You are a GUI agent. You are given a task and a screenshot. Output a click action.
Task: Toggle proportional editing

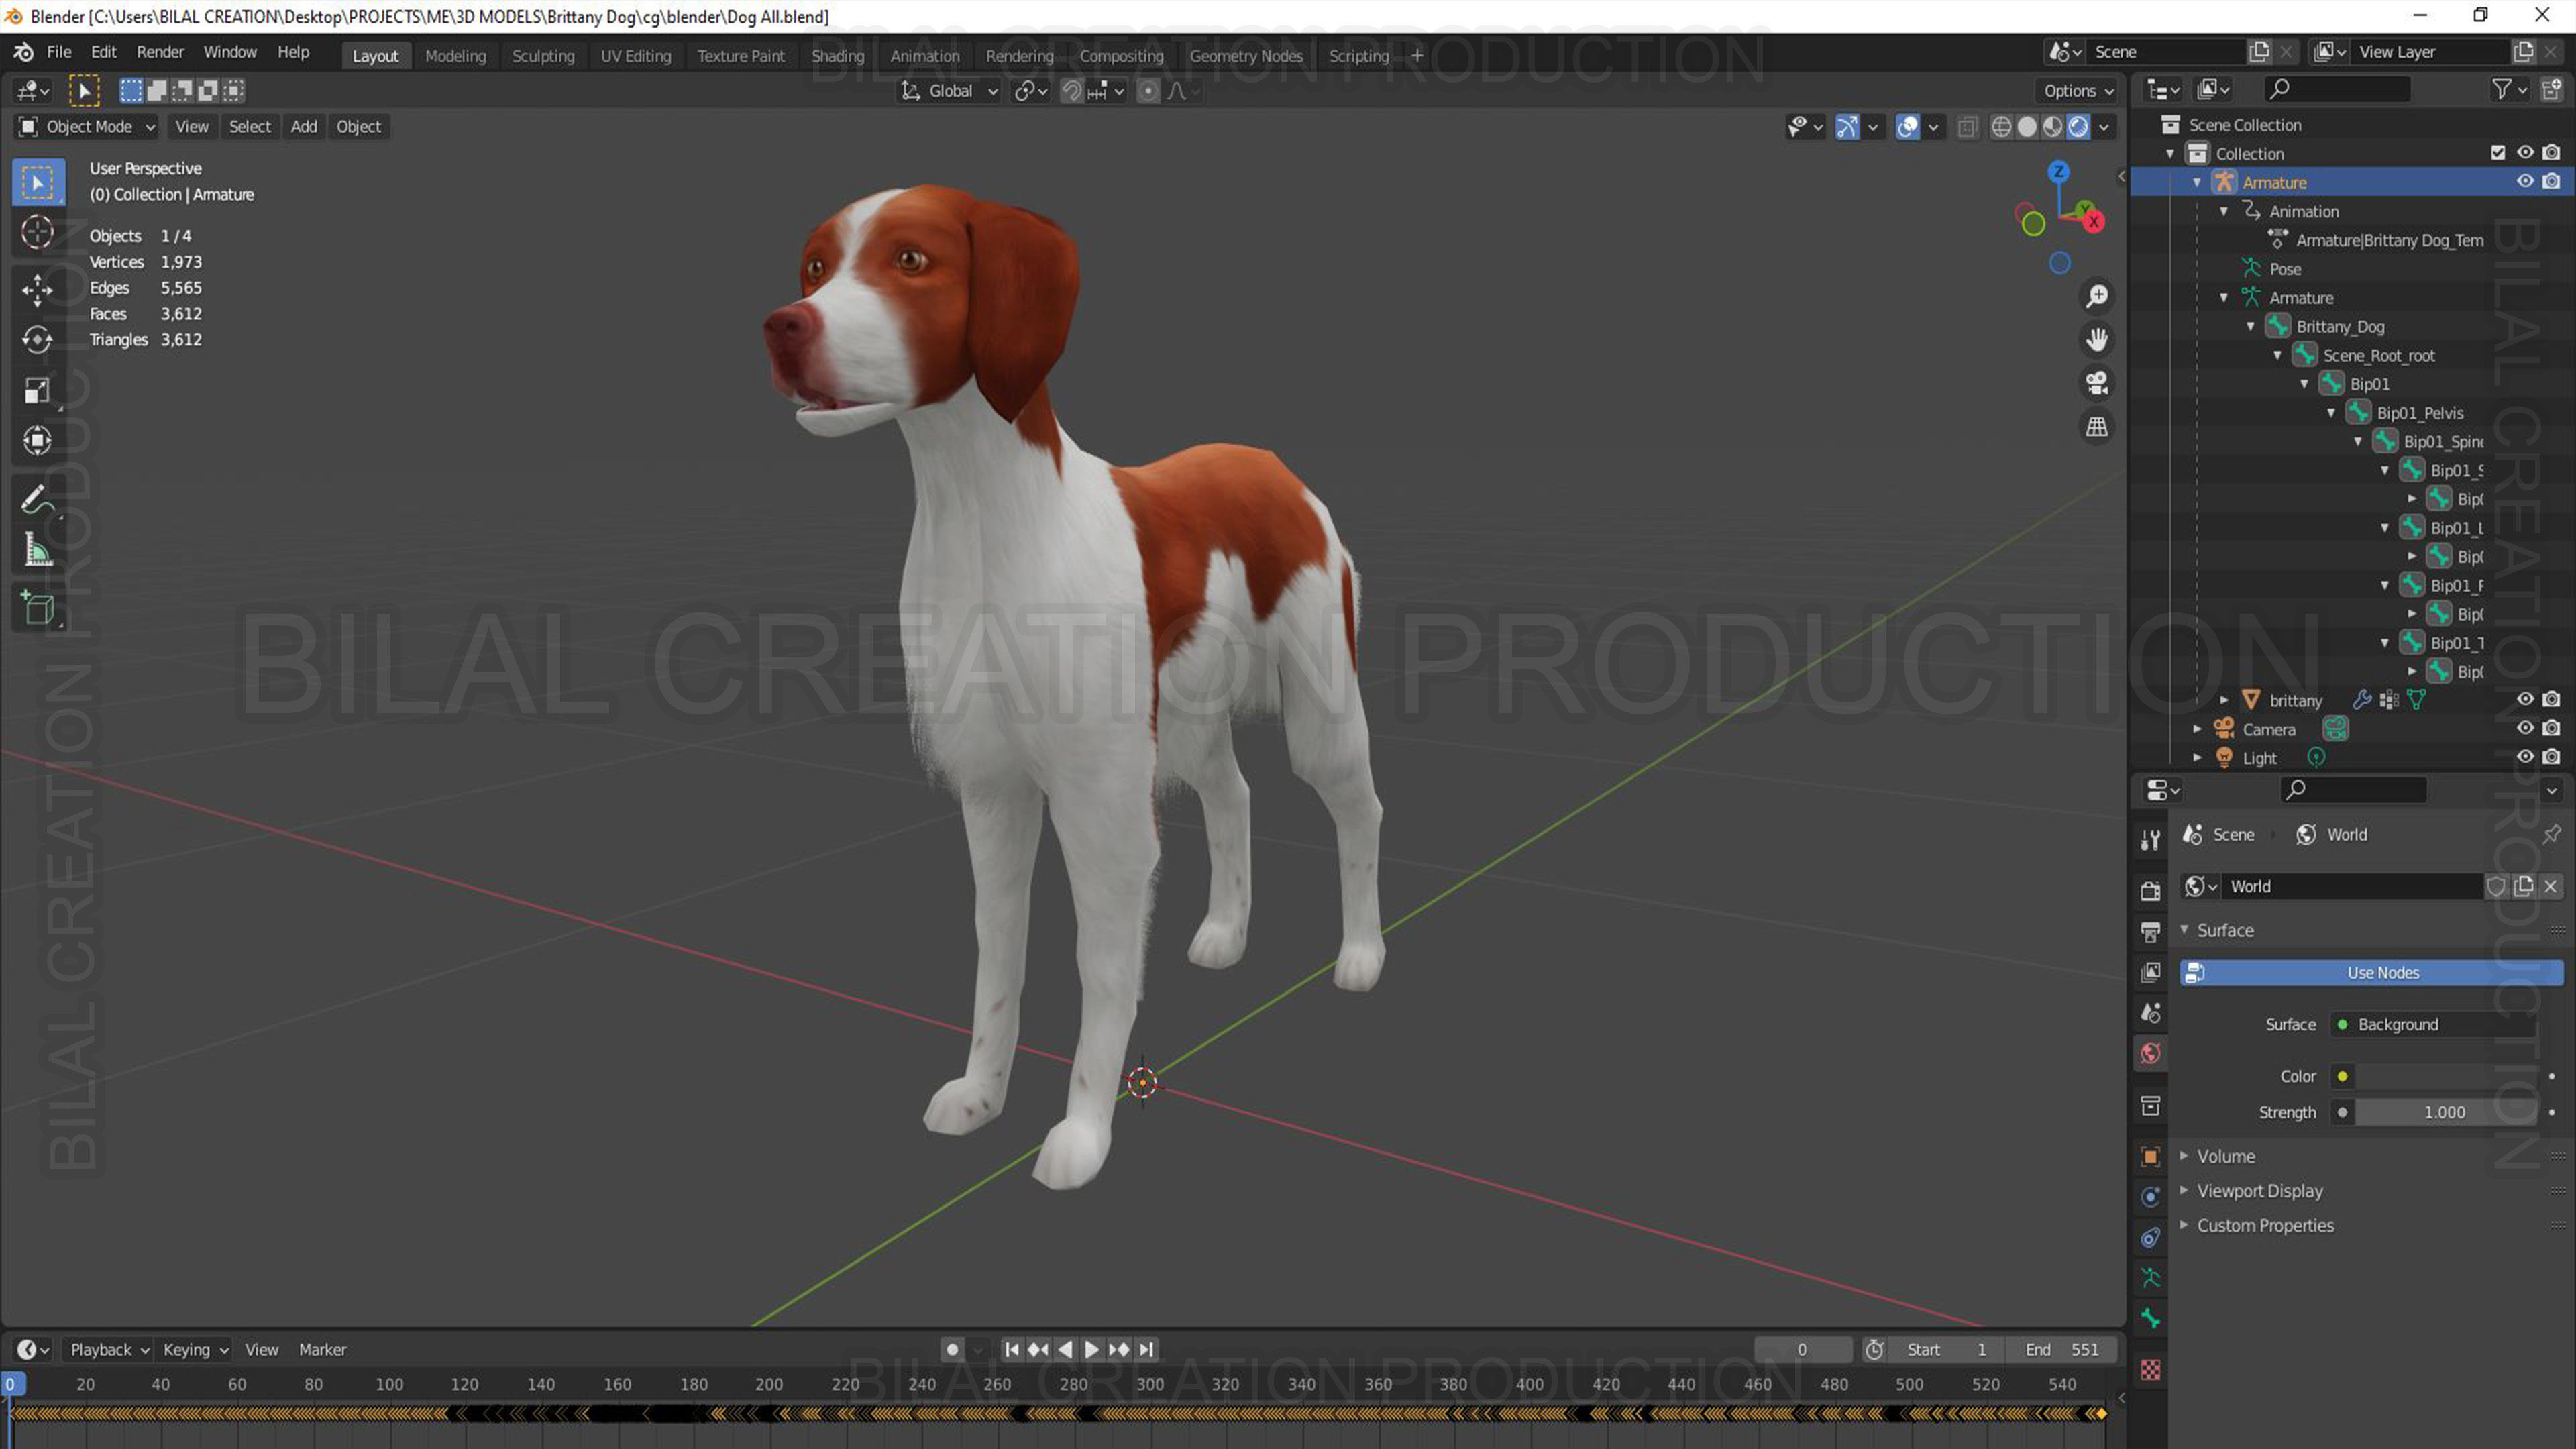(x=1148, y=91)
